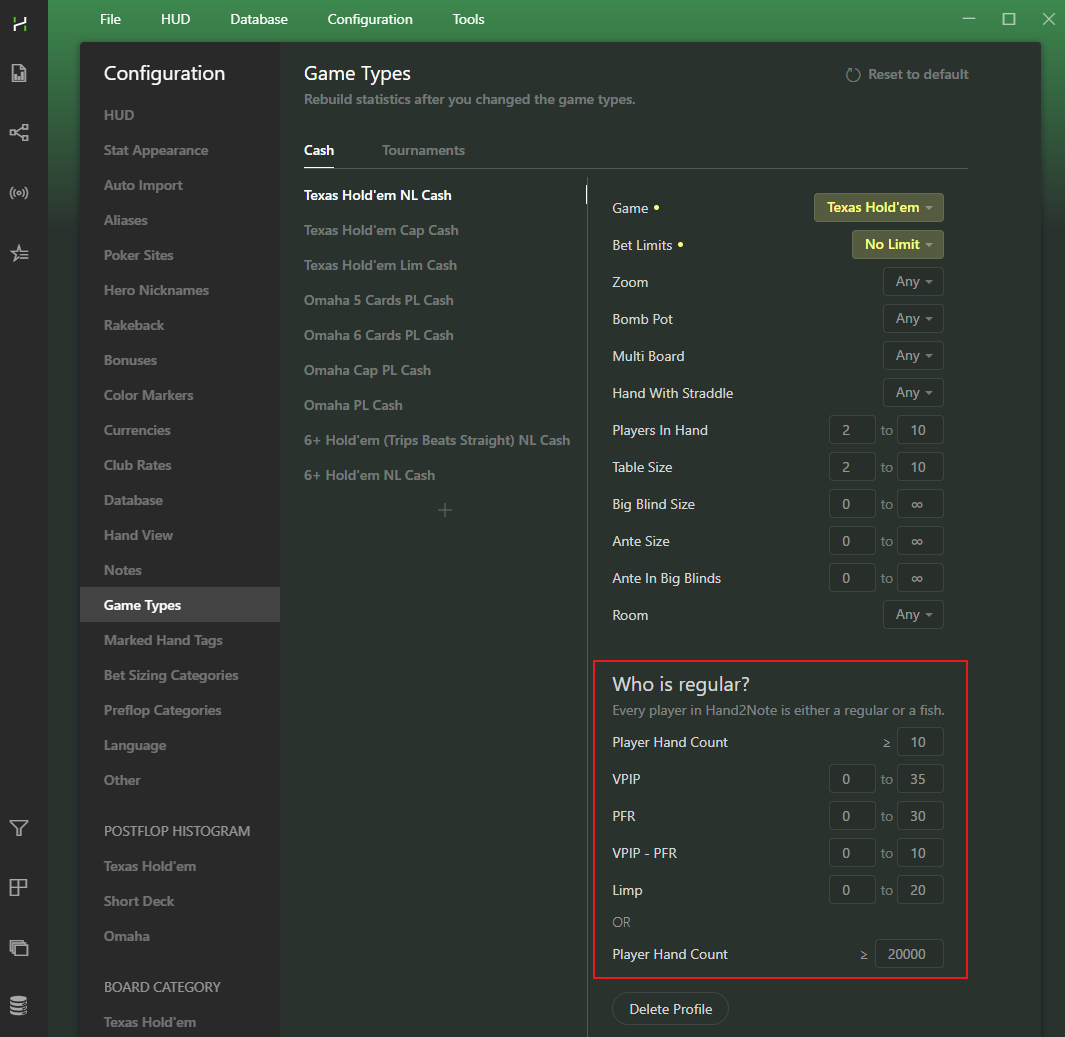Open the range research share-node icon
This screenshot has height=1037, width=1065.
[x=19, y=132]
